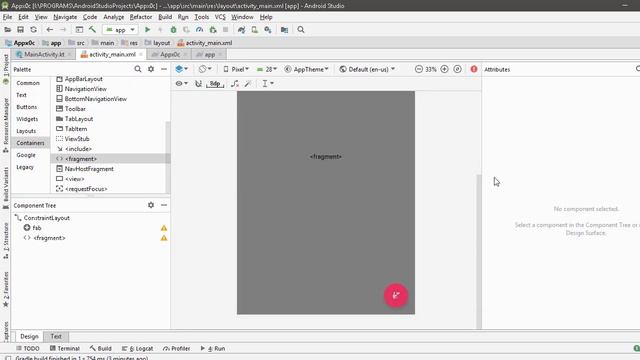Image resolution: width=640 pixels, height=360 pixels.
Task: Open orientation for preview dropdown
Action: [x=205, y=69]
